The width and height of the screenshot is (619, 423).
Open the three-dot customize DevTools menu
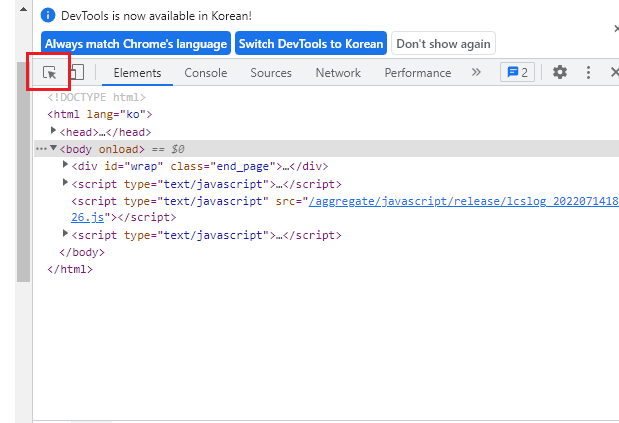(x=588, y=72)
